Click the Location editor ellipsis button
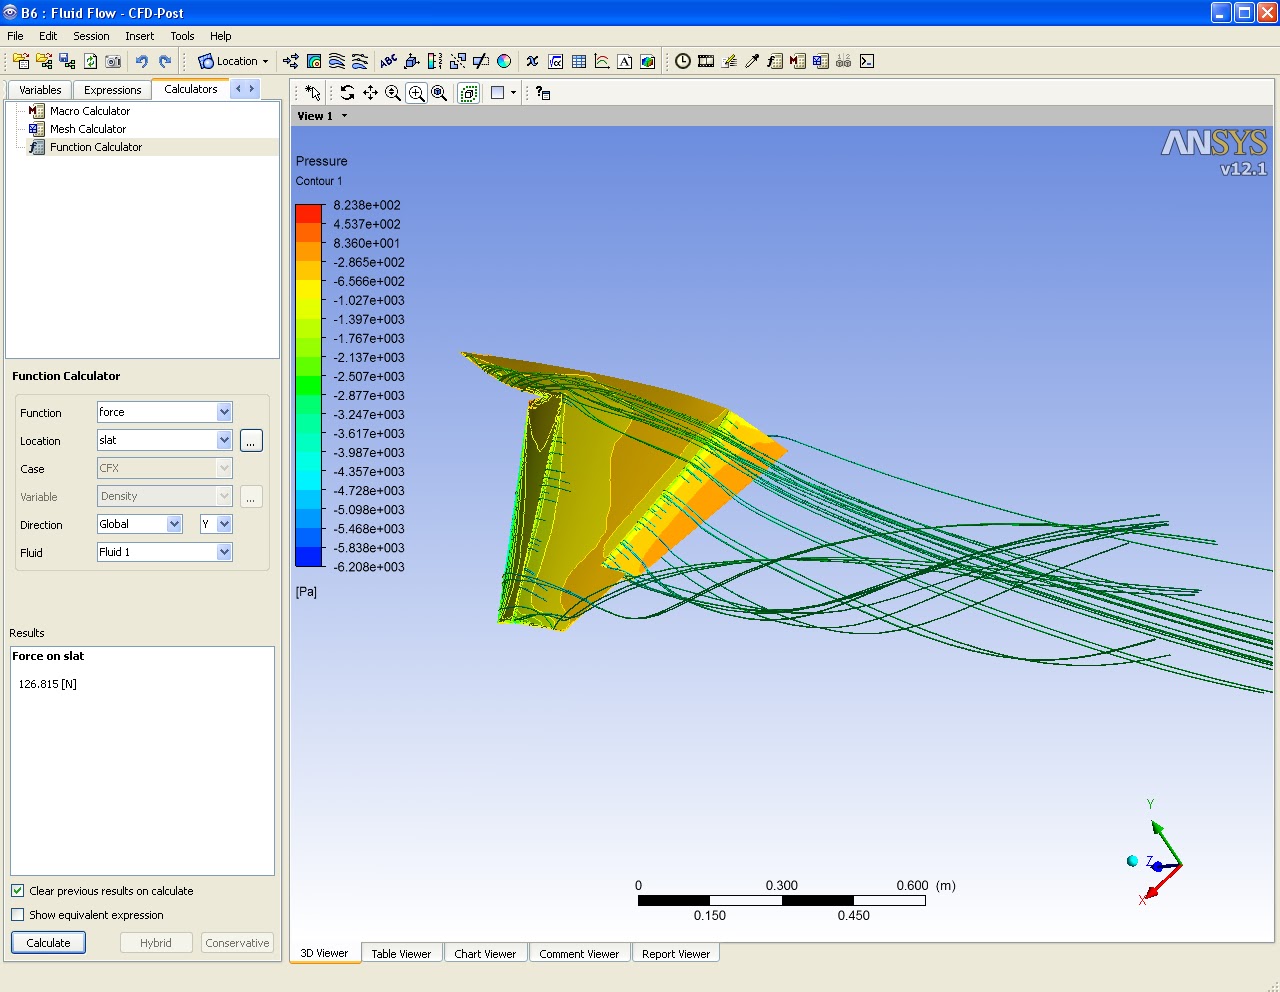 [251, 441]
